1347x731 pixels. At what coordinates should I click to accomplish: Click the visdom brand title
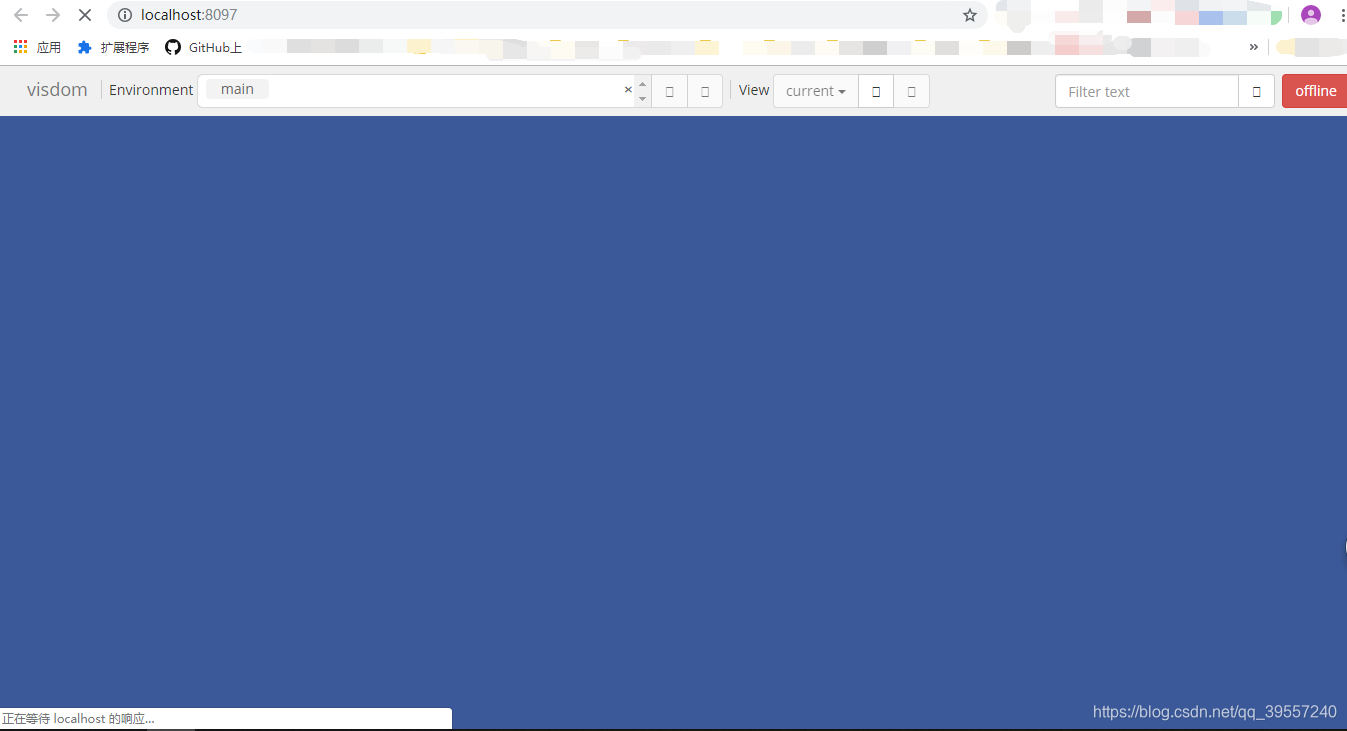57,90
